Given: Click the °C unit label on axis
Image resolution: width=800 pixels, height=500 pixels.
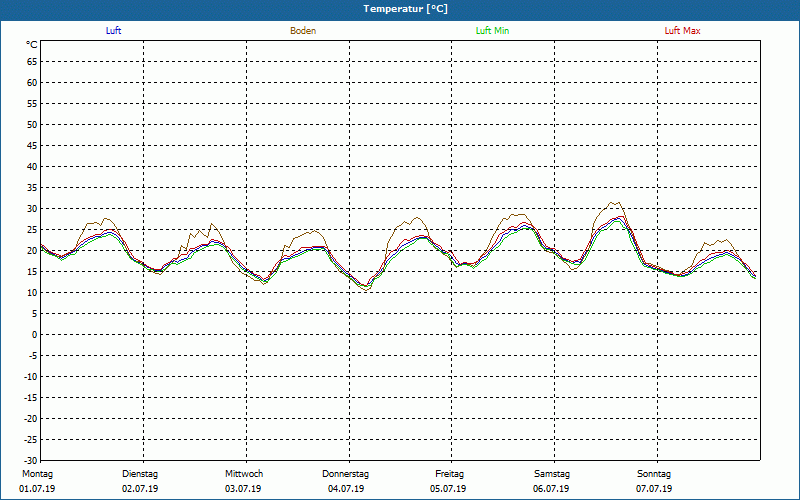Looking at the screenshot, I should (x=32, y=45).
